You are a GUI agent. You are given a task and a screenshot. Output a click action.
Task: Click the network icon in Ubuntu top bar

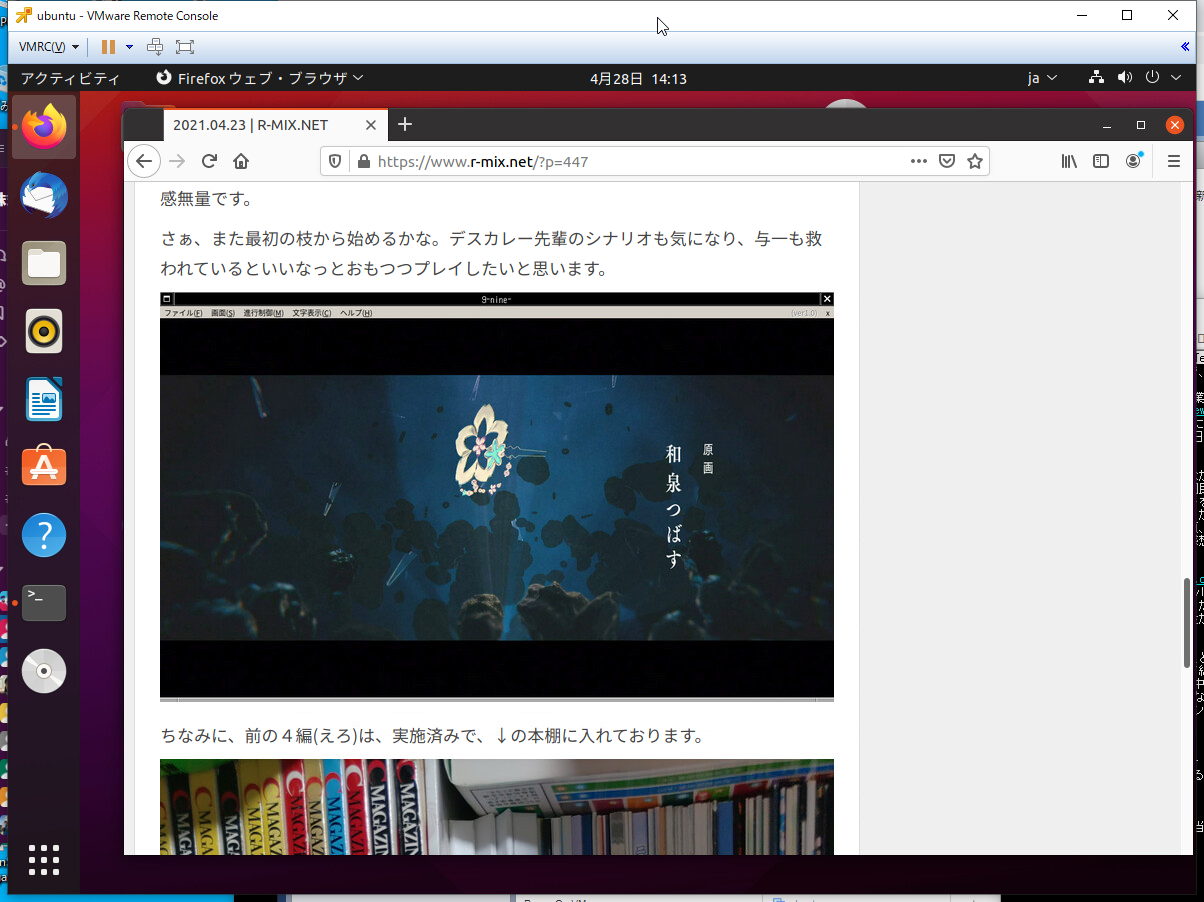(1096, 78)
